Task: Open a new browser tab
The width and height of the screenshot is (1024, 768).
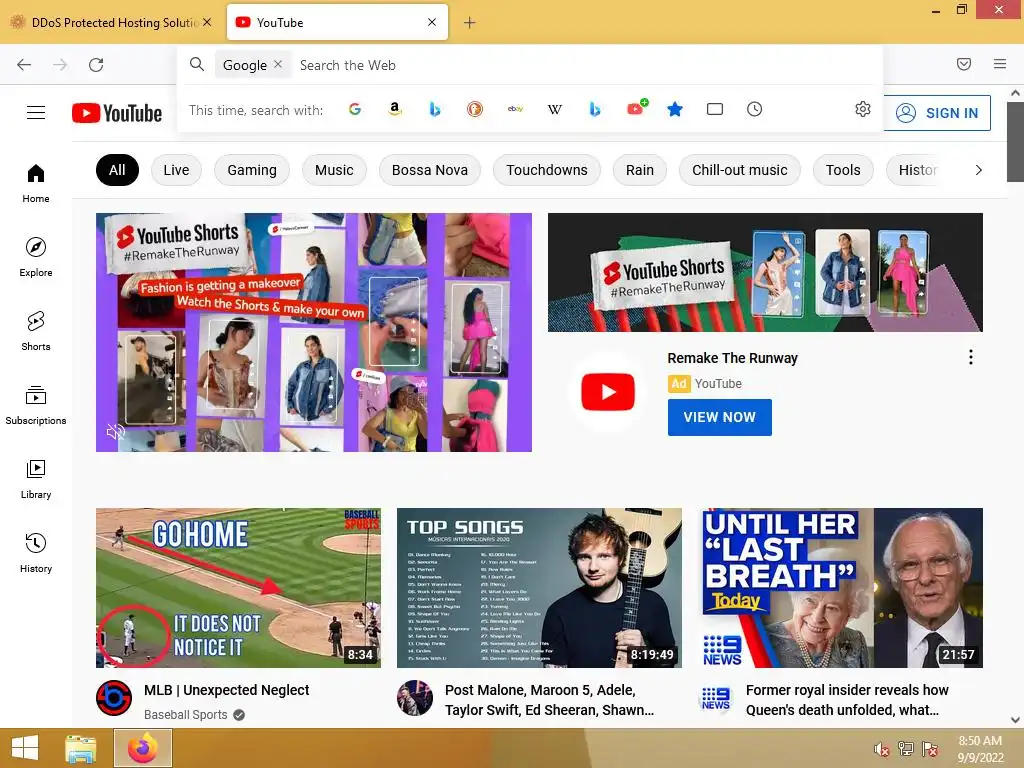Action: [470, 23]
